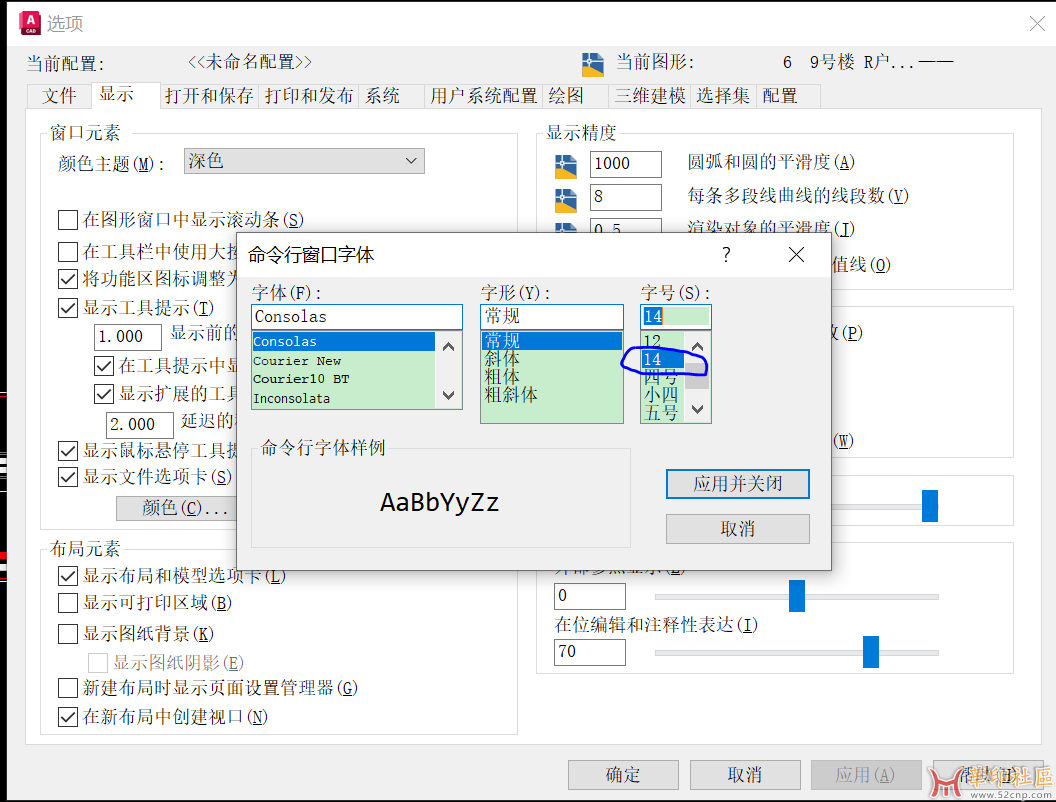Toggle 显示布局和模型选项卡 checkbox
1056x802 pixels.
(67, 576)
